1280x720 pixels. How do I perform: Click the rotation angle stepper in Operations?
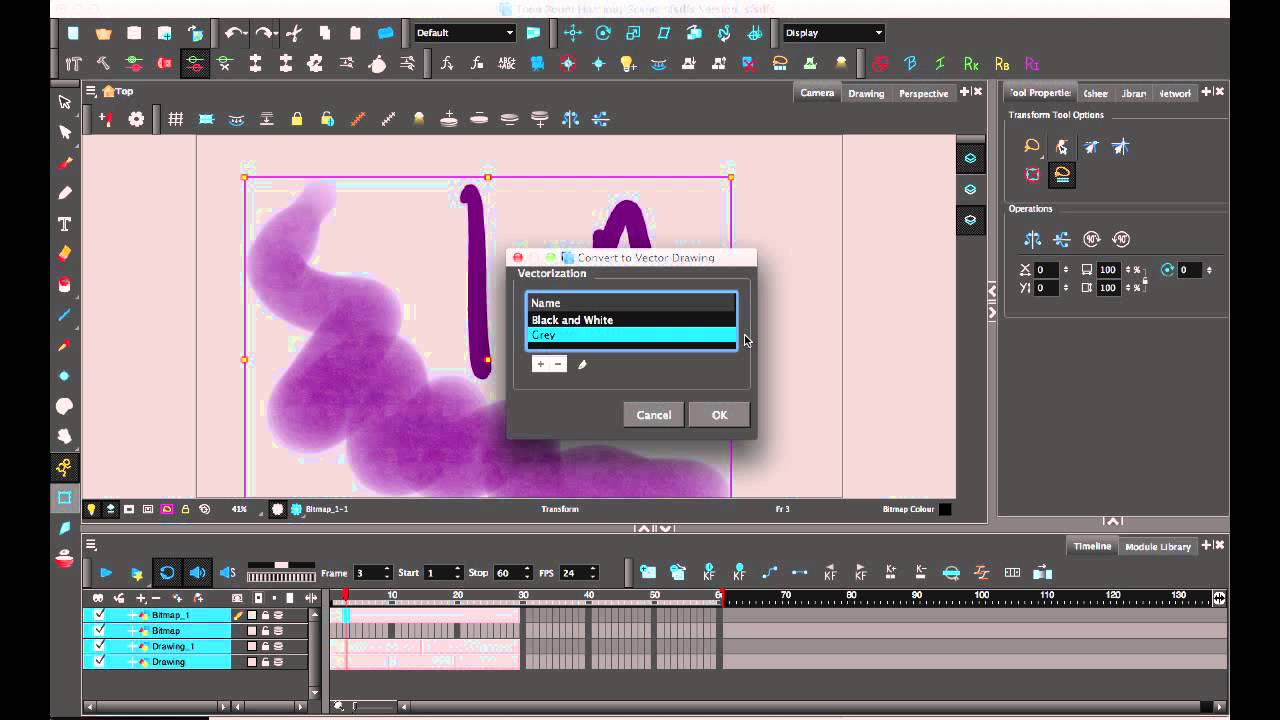[1209, 270]
